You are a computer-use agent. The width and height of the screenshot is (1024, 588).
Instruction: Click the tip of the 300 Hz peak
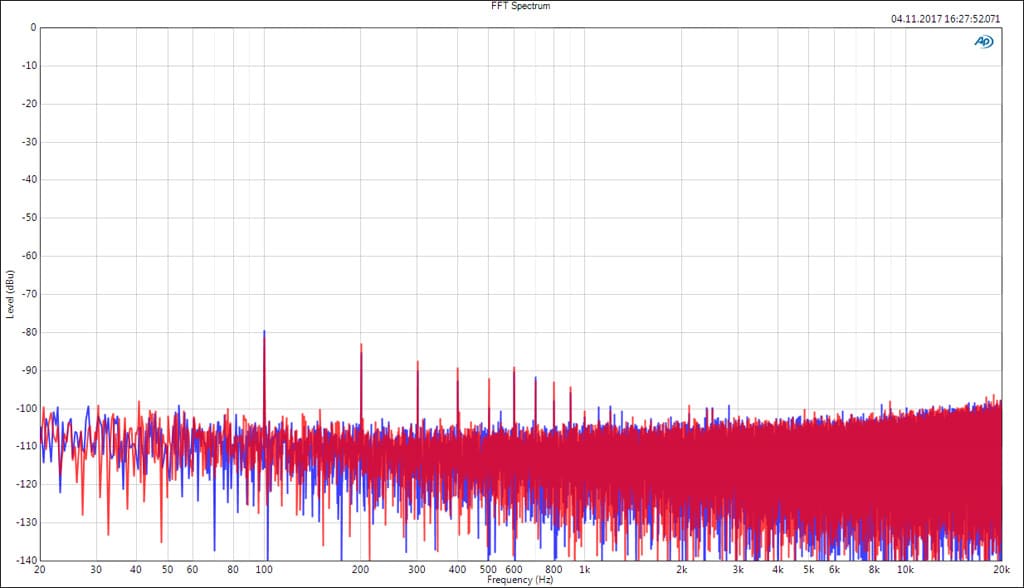pyautogui.click(x=418, y=361)
